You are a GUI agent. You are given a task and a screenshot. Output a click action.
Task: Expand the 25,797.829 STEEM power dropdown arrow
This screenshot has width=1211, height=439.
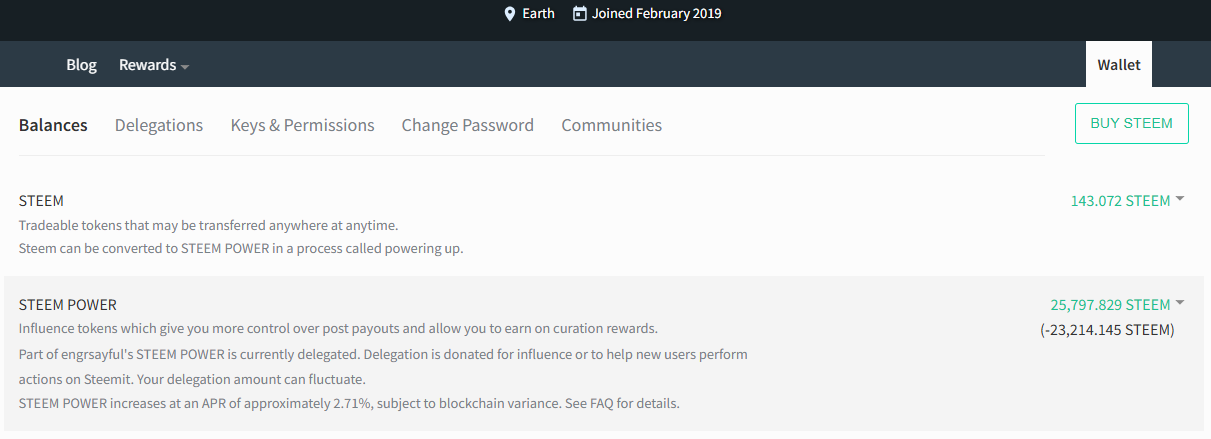click(x=1180, y=304)
